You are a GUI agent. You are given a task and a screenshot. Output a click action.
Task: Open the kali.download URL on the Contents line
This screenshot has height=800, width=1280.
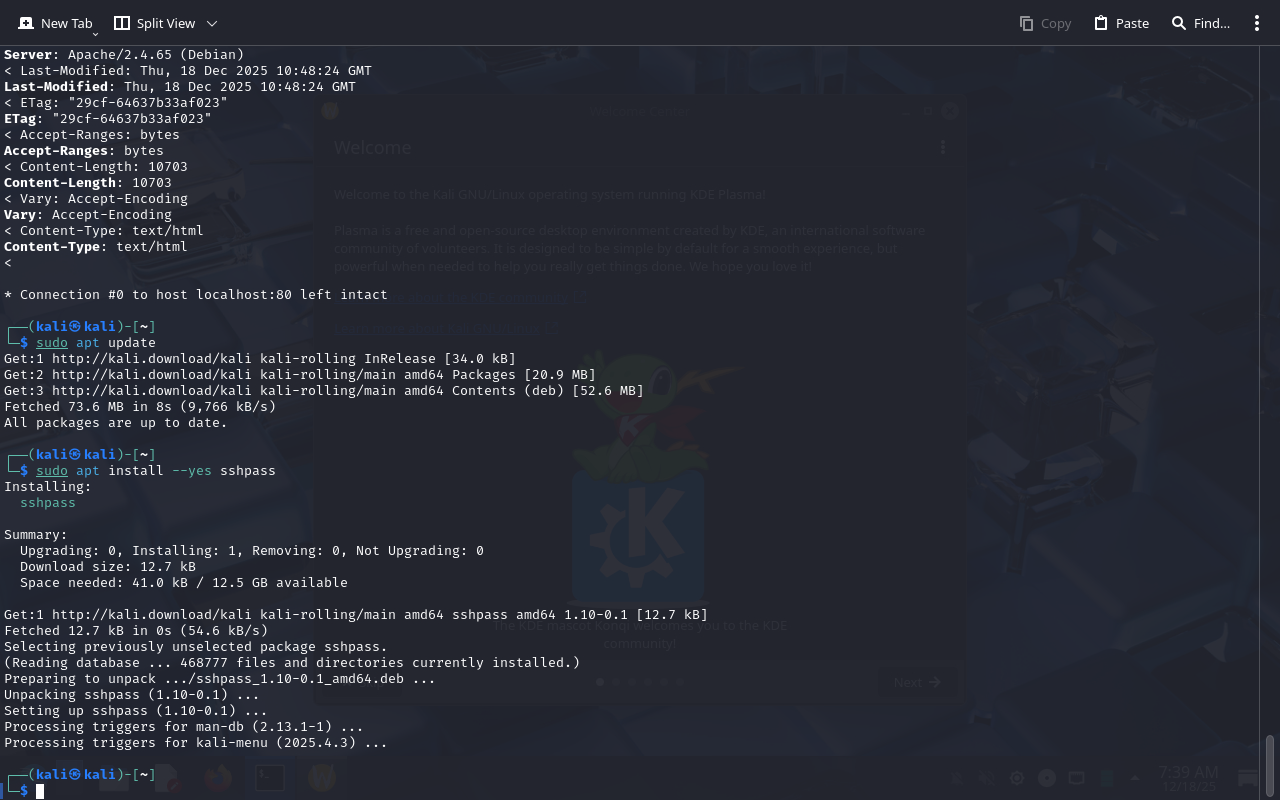tap(147, 391)
